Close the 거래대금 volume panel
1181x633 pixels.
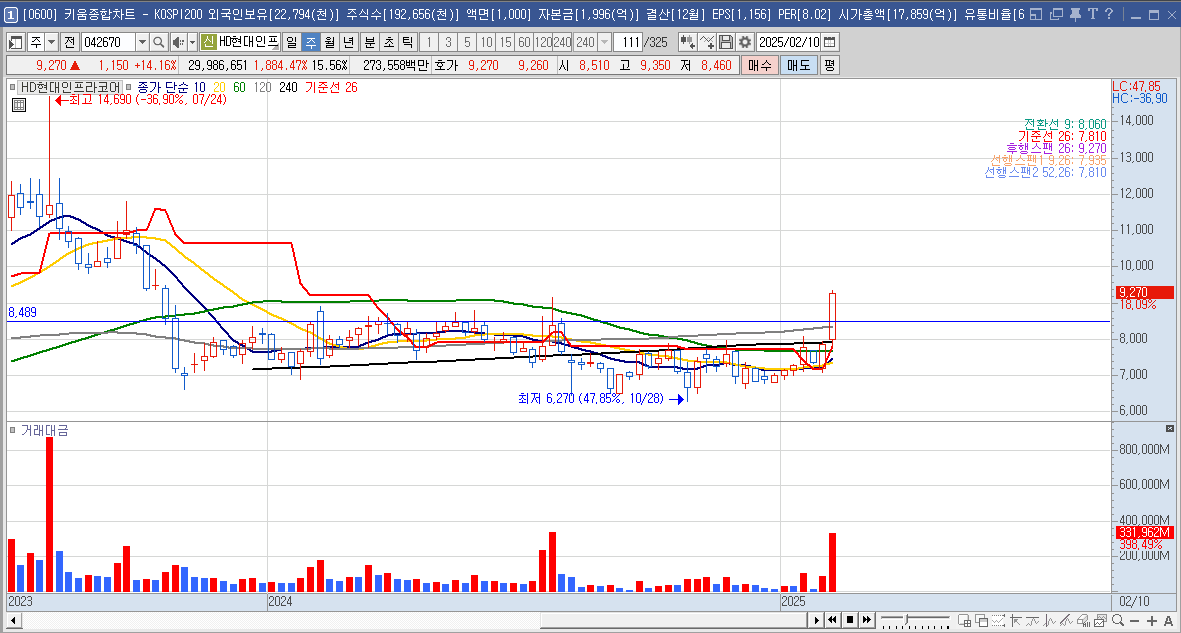(1170, 429)
